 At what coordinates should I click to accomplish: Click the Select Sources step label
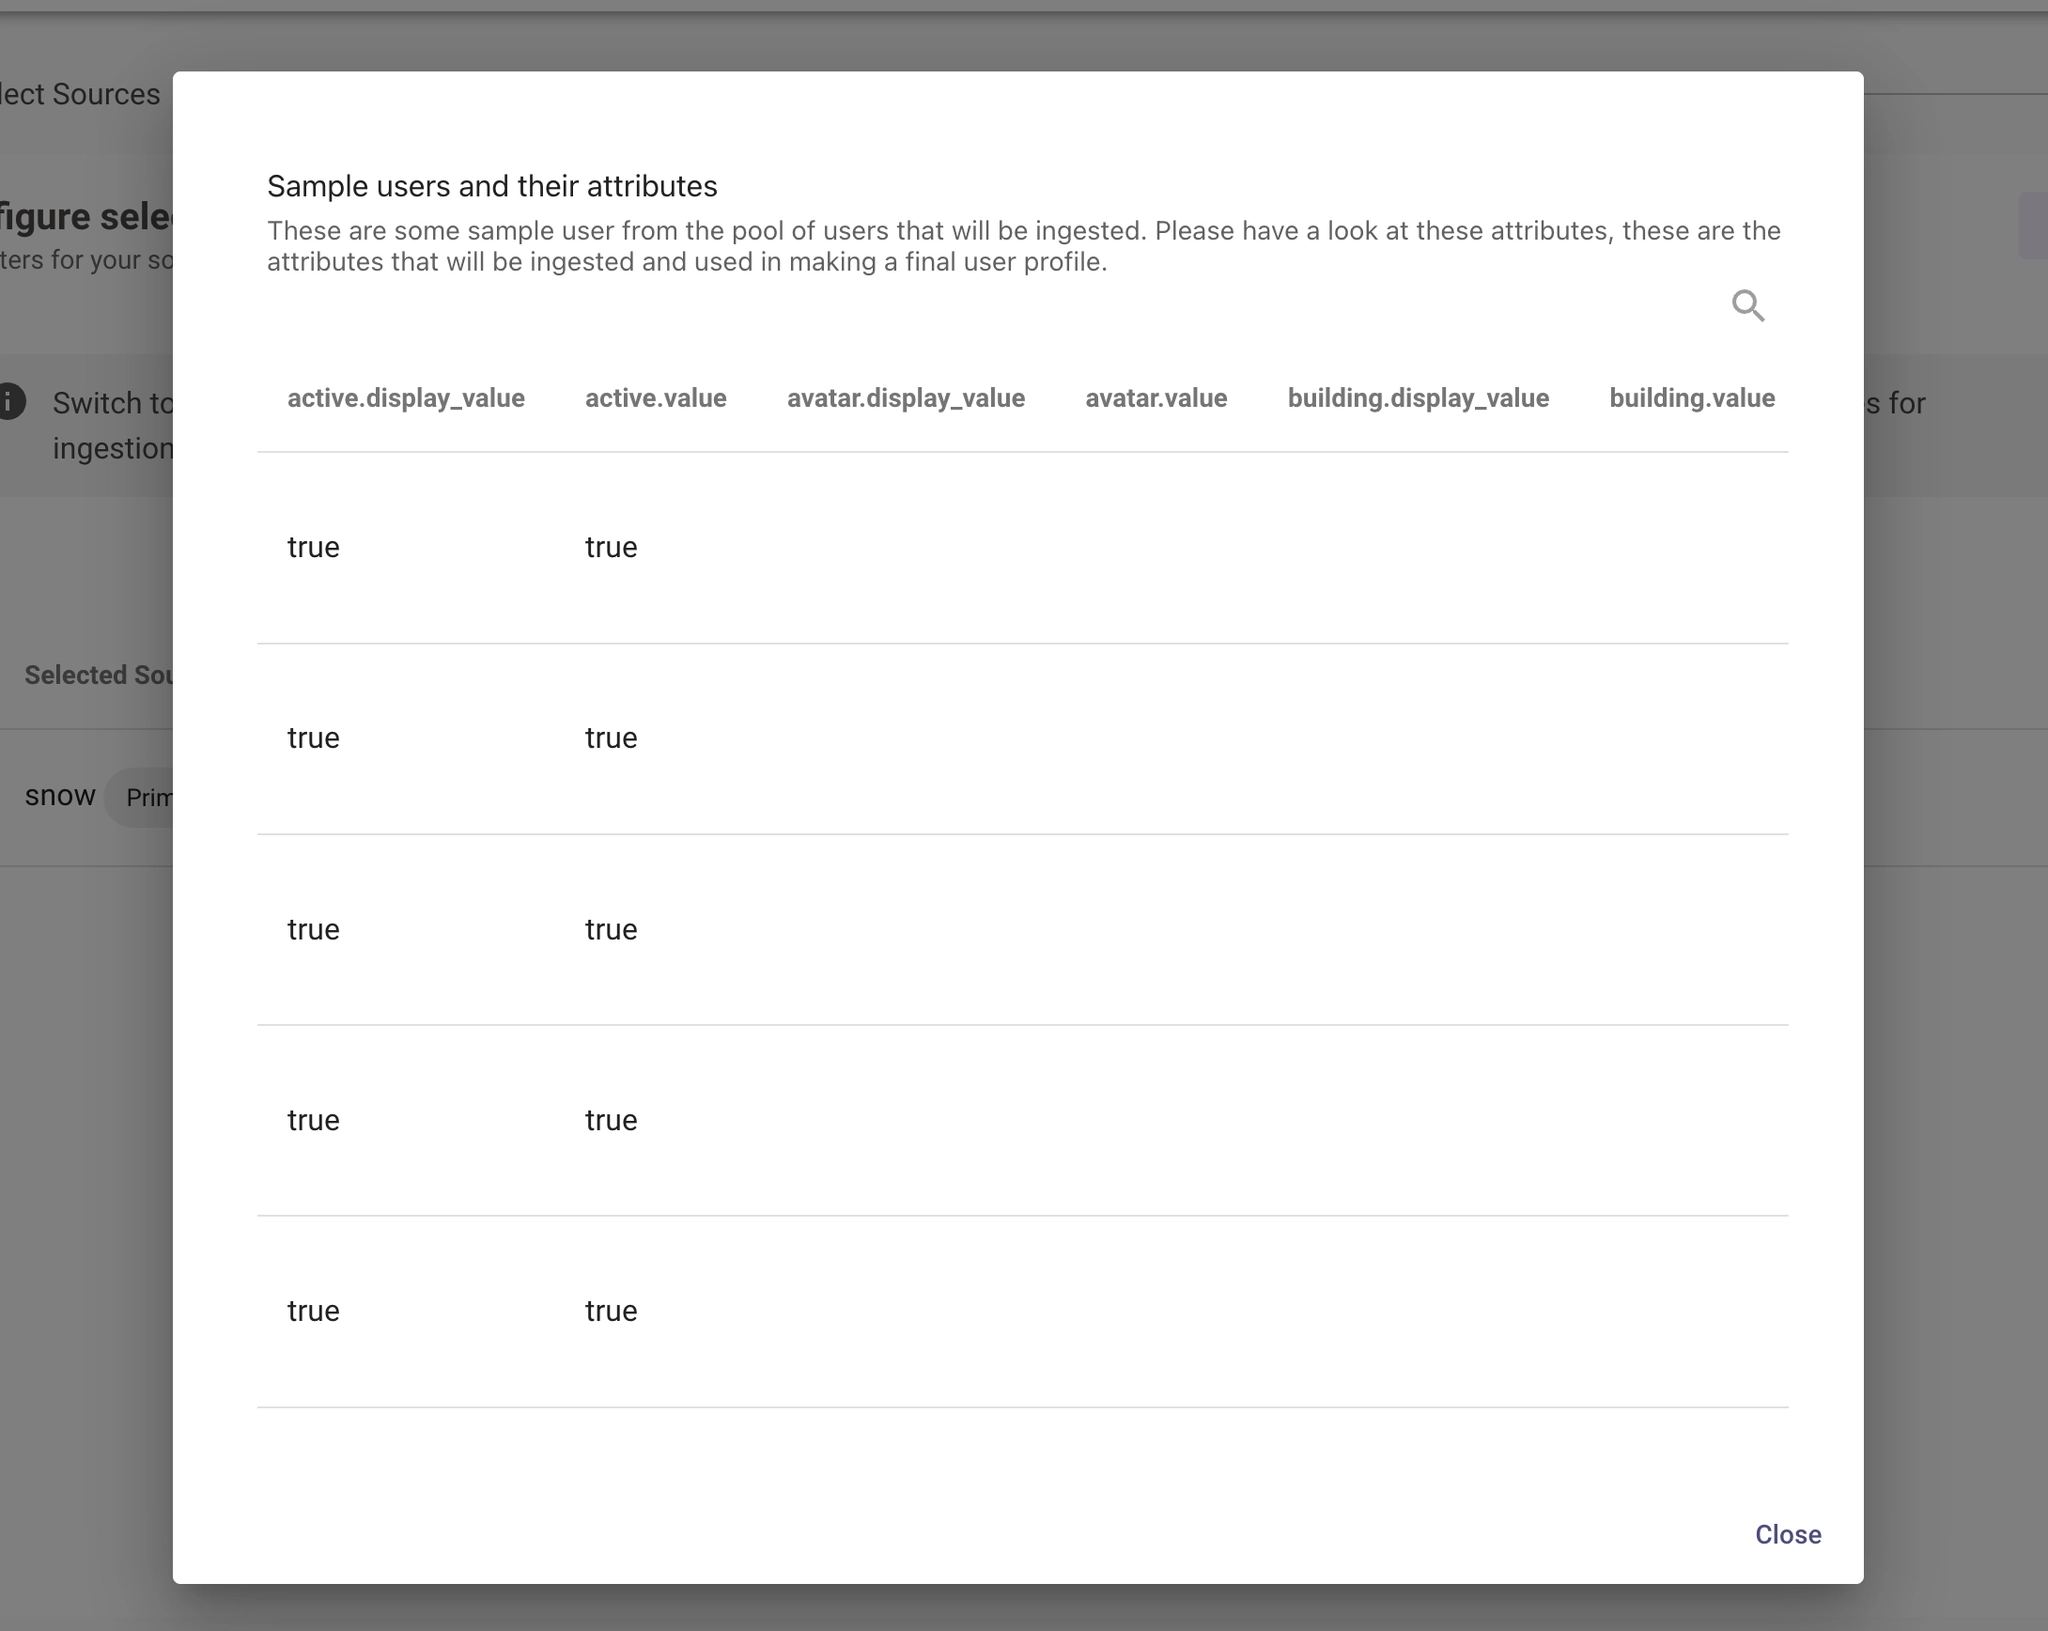click(x=80, y=94)
